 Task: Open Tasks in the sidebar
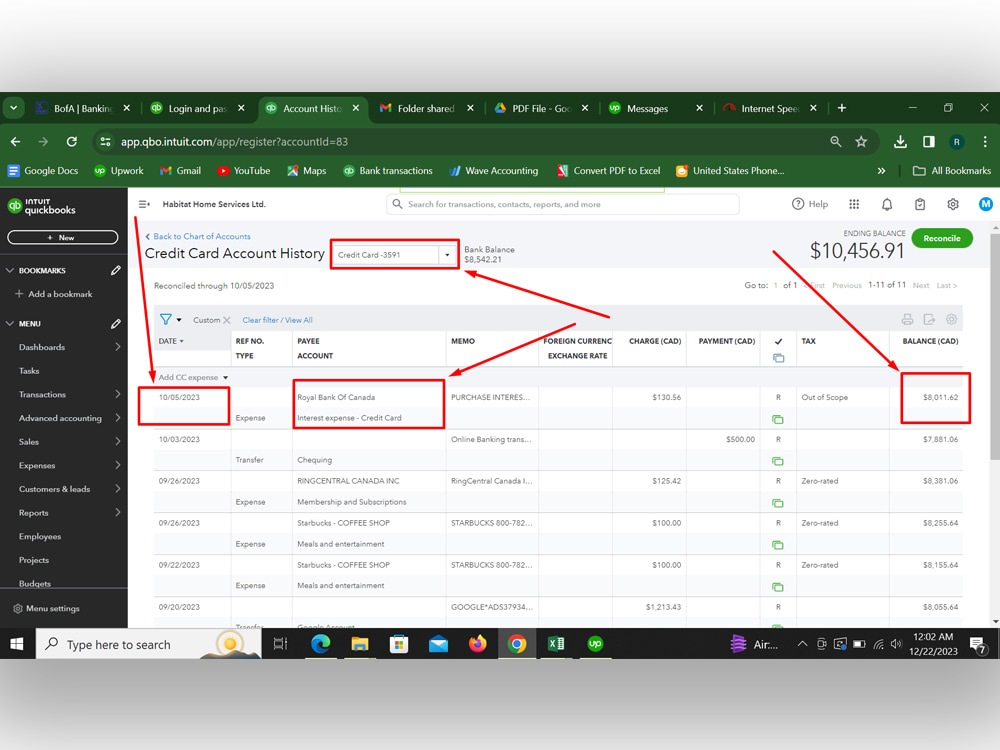(x=29, y=371)
